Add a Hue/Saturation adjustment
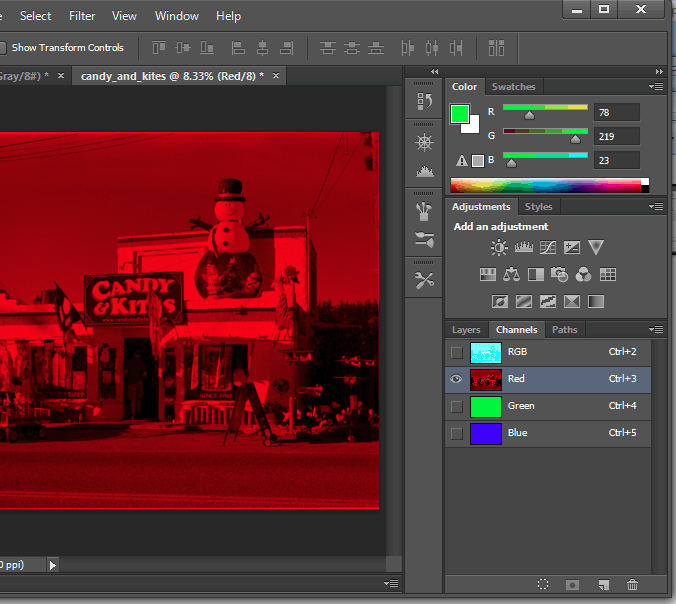Image resolution: width=676 pixels, height=604 pixels. tap(488, 275)
